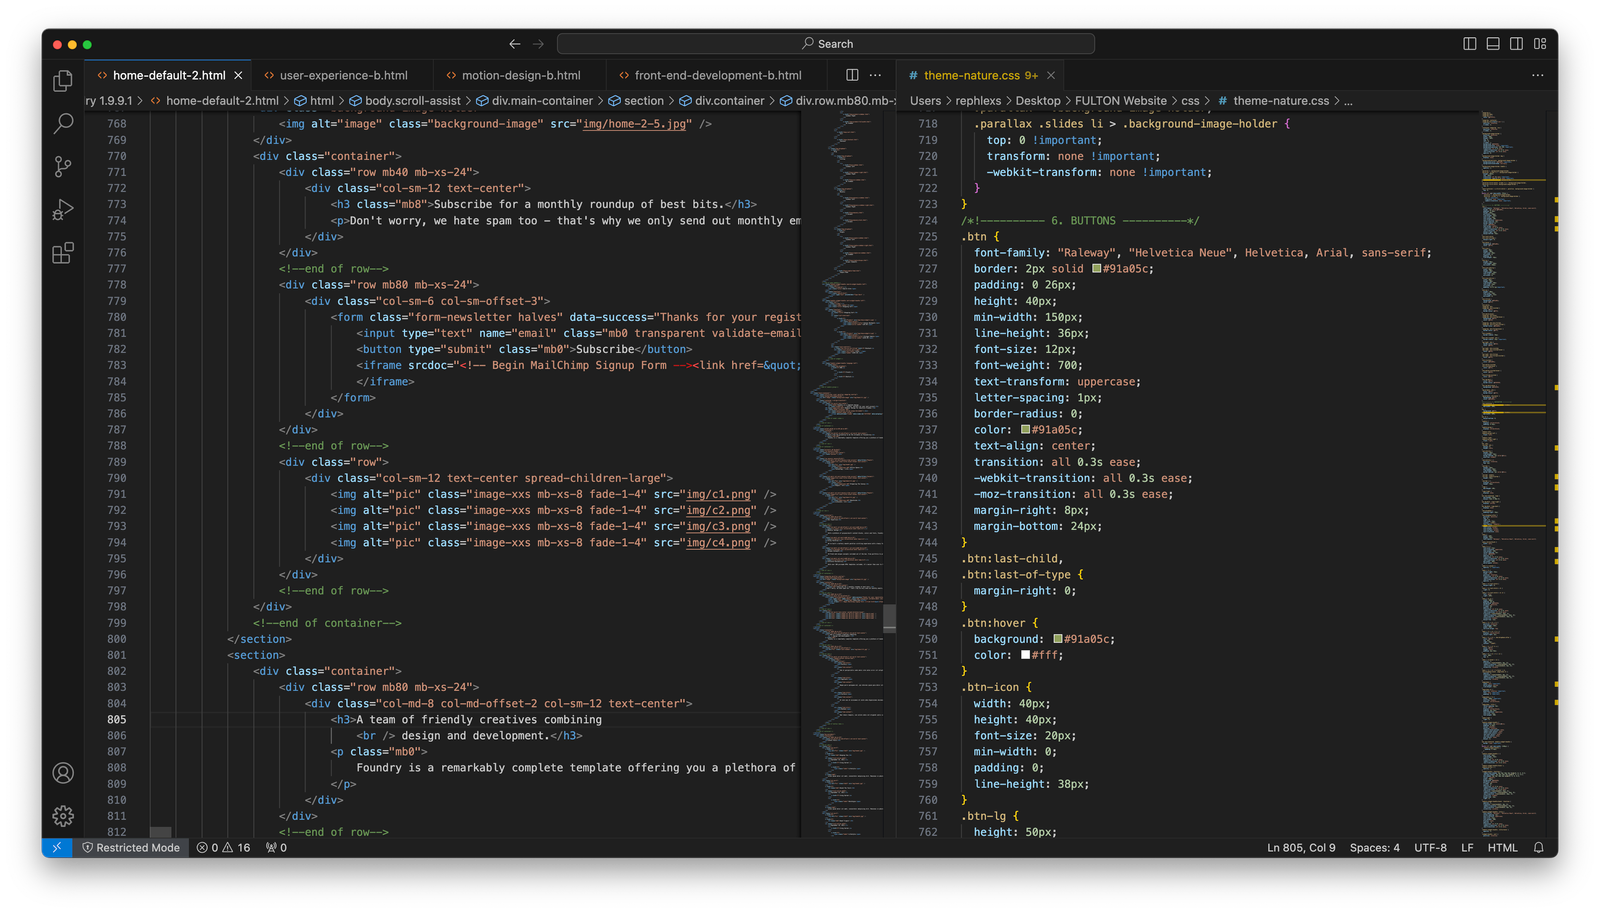Click Ln 805, Col 9 in status bar
Screen dimensions: 1600x913
[1301, 847]
